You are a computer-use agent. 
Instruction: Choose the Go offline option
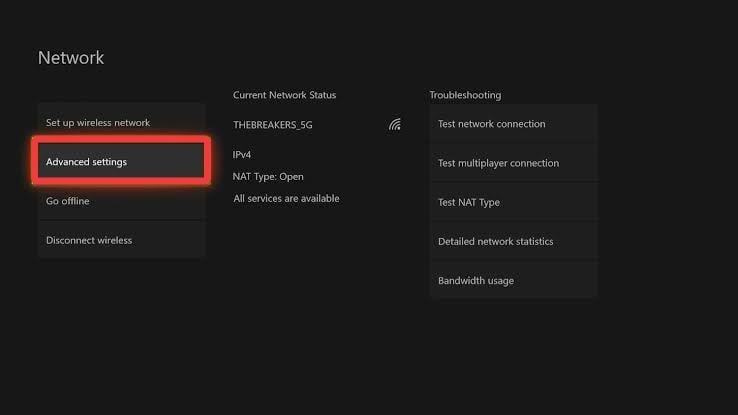[x=121, y=201]
